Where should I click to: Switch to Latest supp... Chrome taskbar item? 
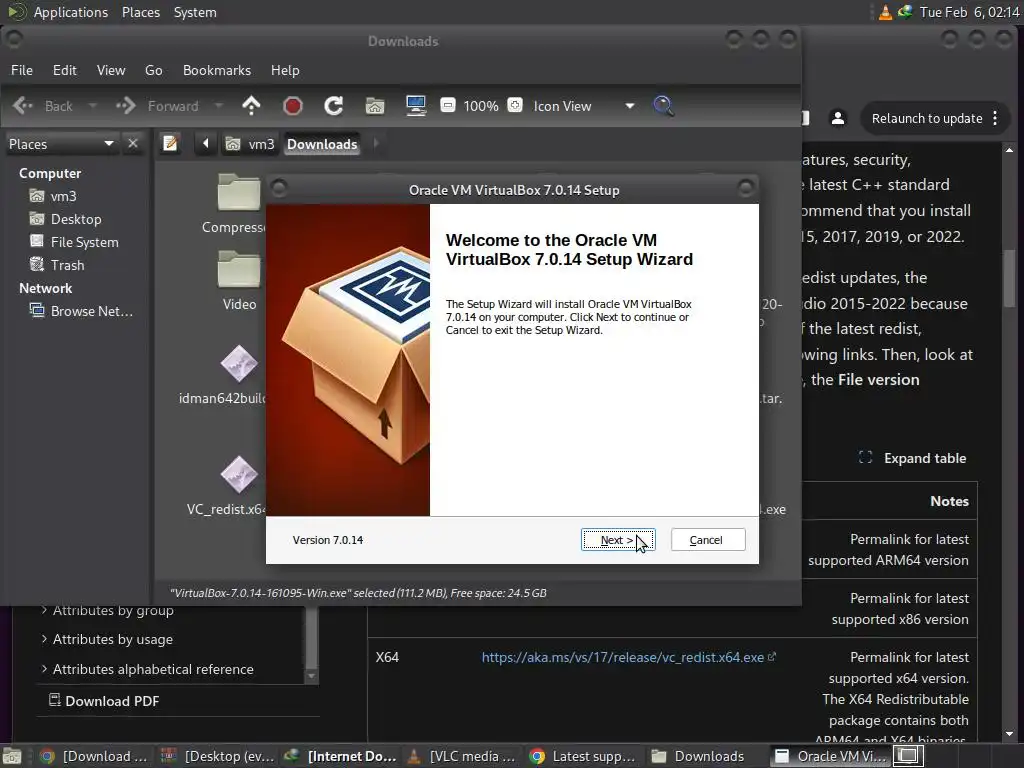584,756
